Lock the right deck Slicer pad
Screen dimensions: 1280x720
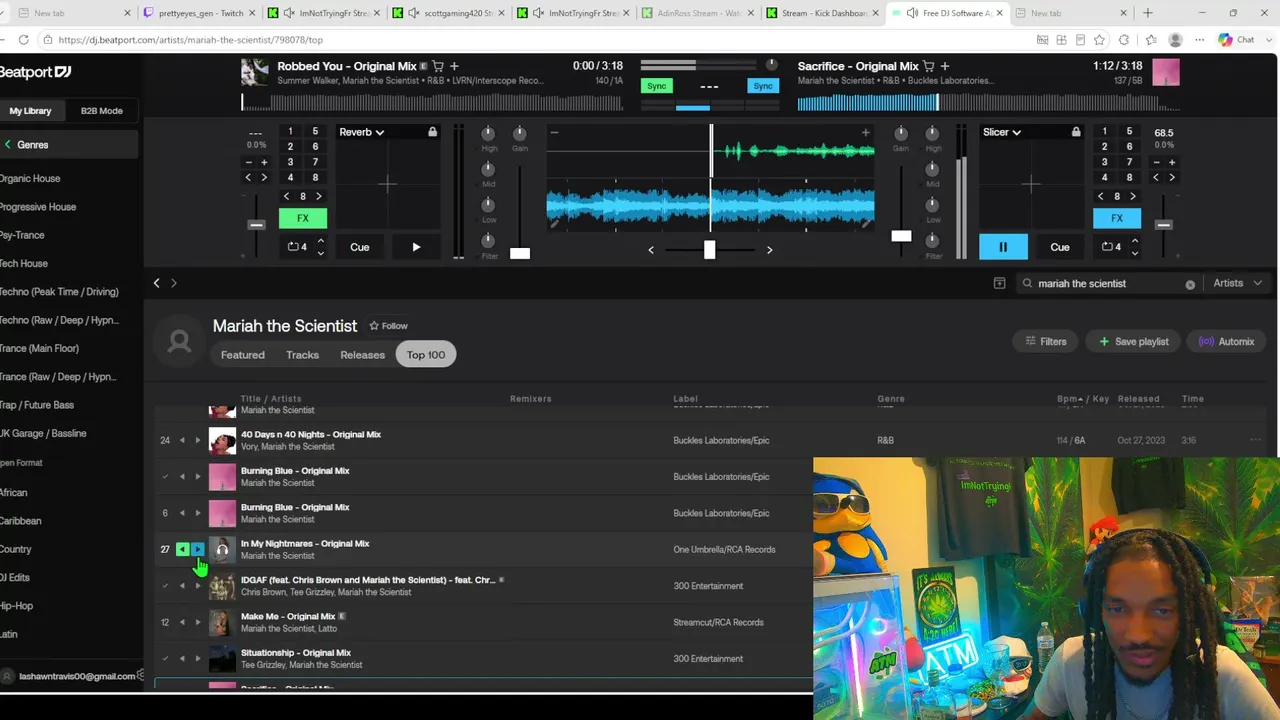click(1076, 132)
